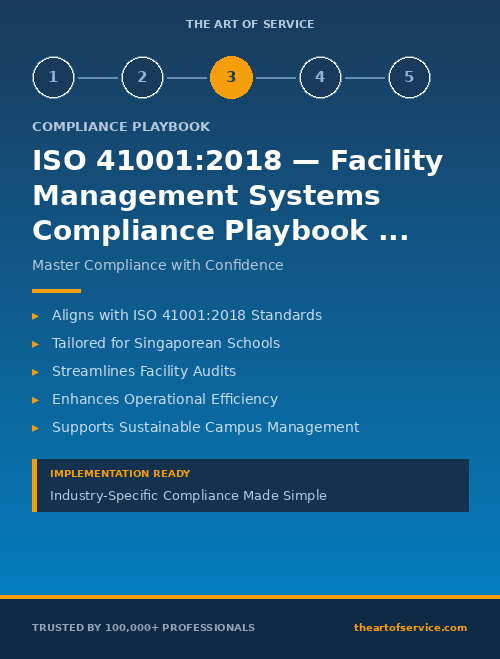Click 'Aligns with ISO 41001:2018 Standards' bullet

187,315
